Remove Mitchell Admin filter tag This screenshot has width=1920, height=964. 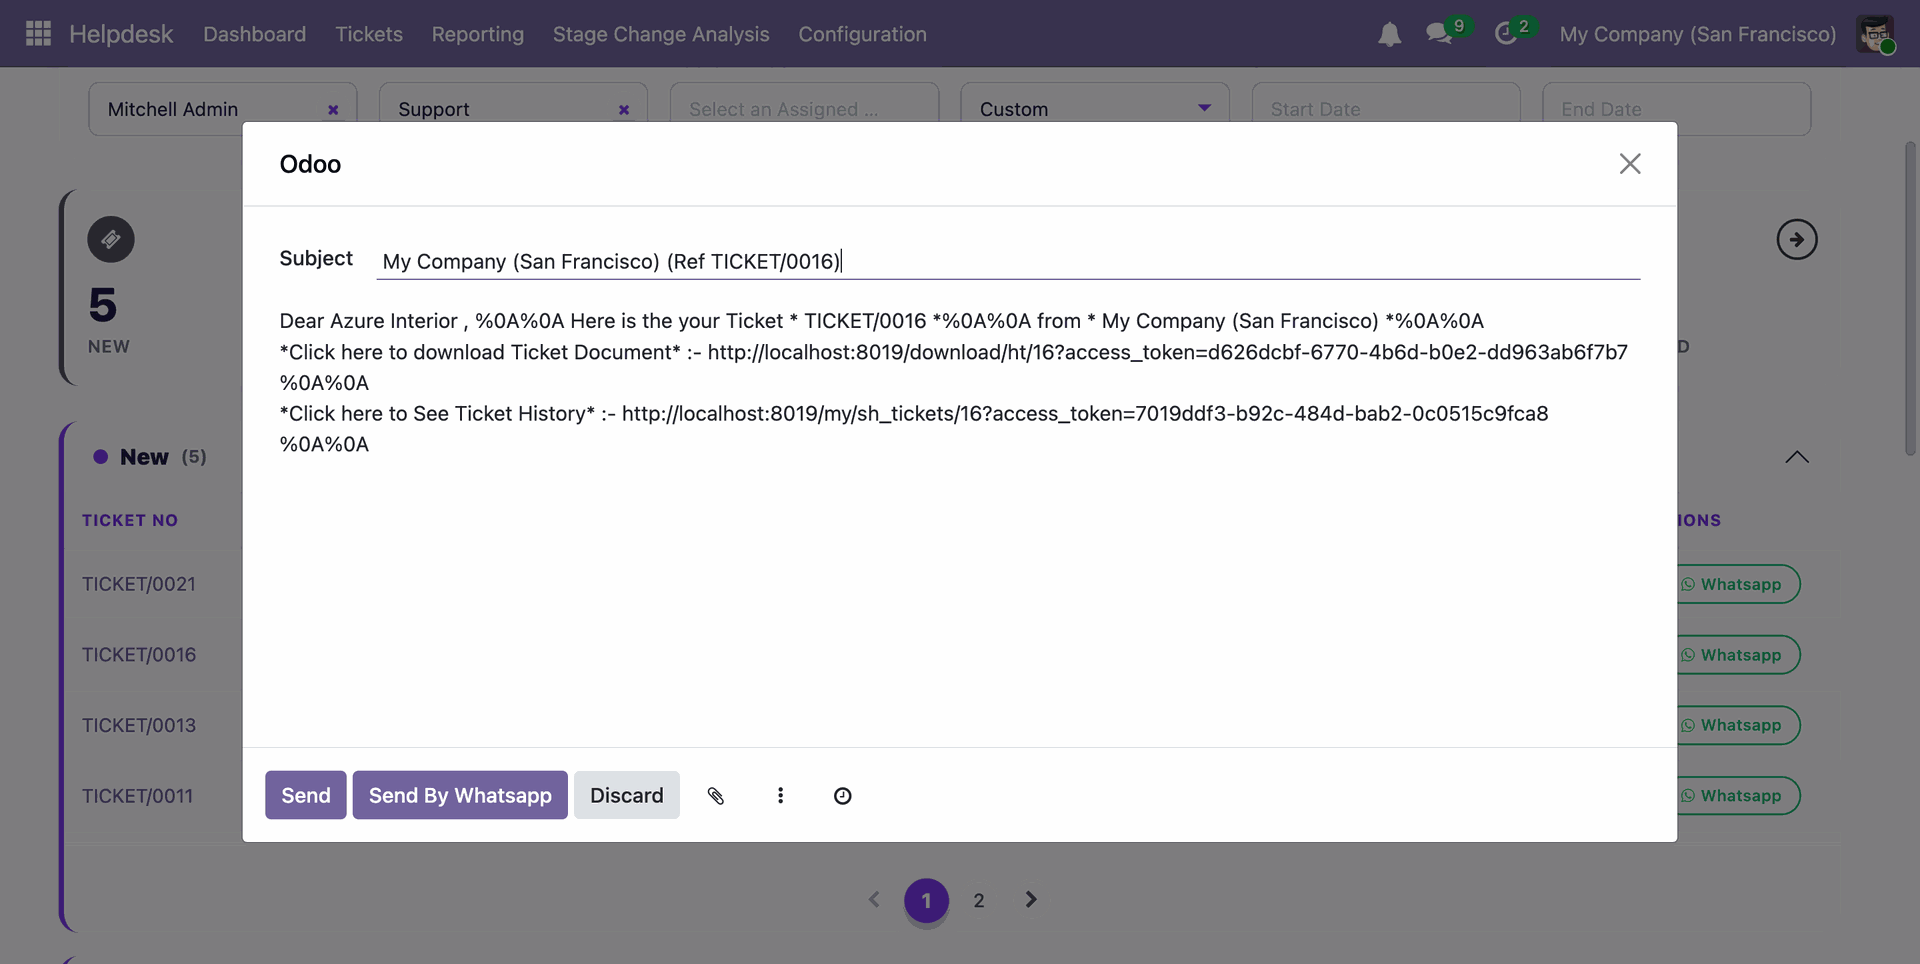tap(333, 110)
